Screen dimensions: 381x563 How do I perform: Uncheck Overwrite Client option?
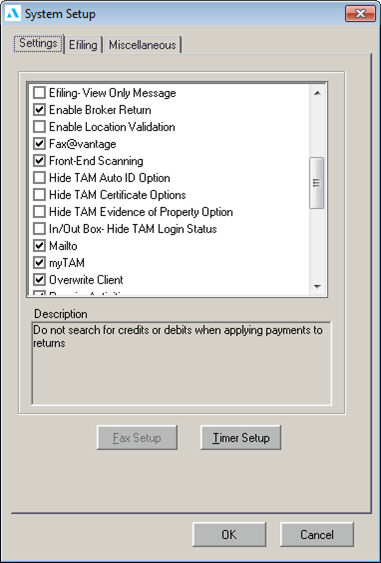point(39,280)
